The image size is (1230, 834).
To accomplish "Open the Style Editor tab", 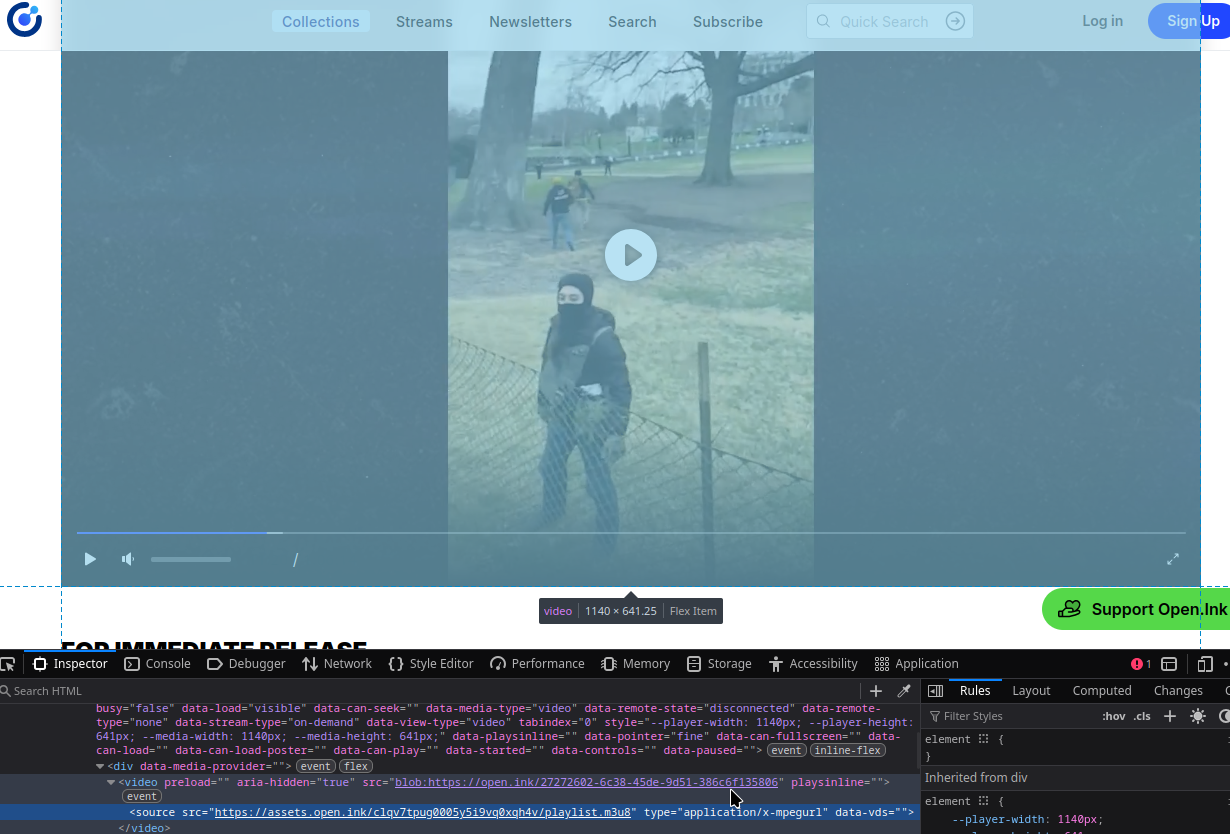I will pyautogui.click(x=431, y=664).
